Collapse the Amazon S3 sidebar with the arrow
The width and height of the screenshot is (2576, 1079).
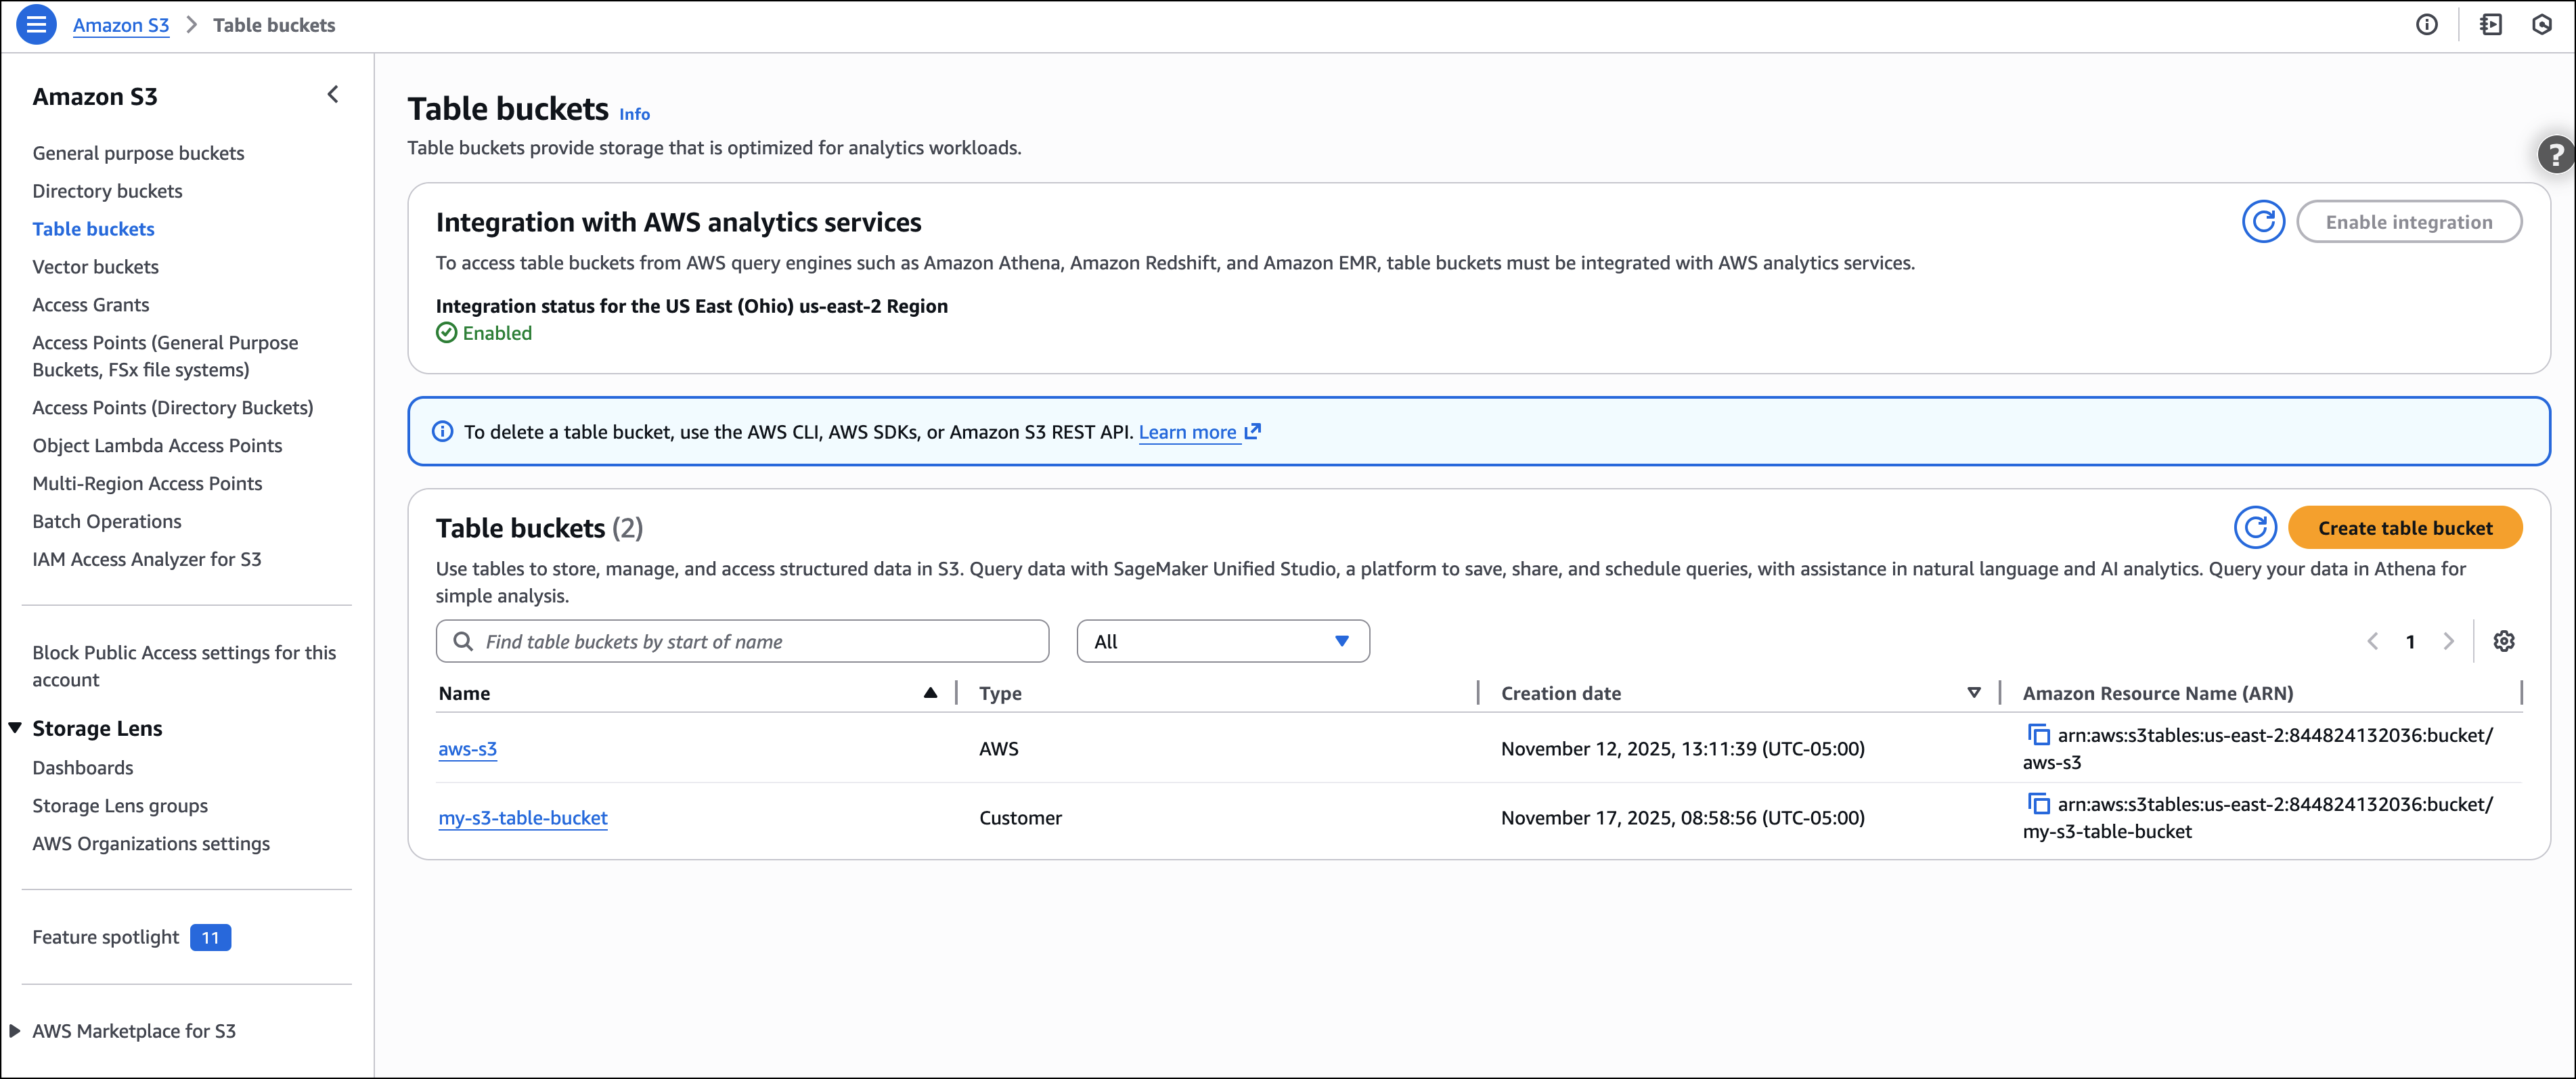[333, 95]
